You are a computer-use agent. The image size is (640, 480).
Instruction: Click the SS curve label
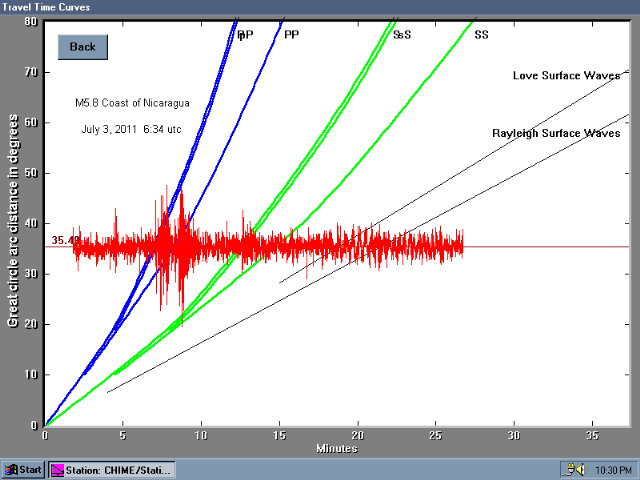[481, 35]
